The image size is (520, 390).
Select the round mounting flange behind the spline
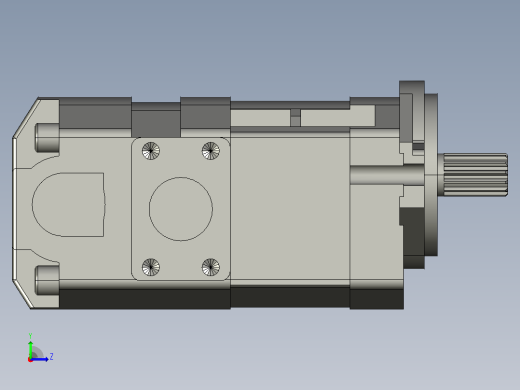click(x=431, y=175)
